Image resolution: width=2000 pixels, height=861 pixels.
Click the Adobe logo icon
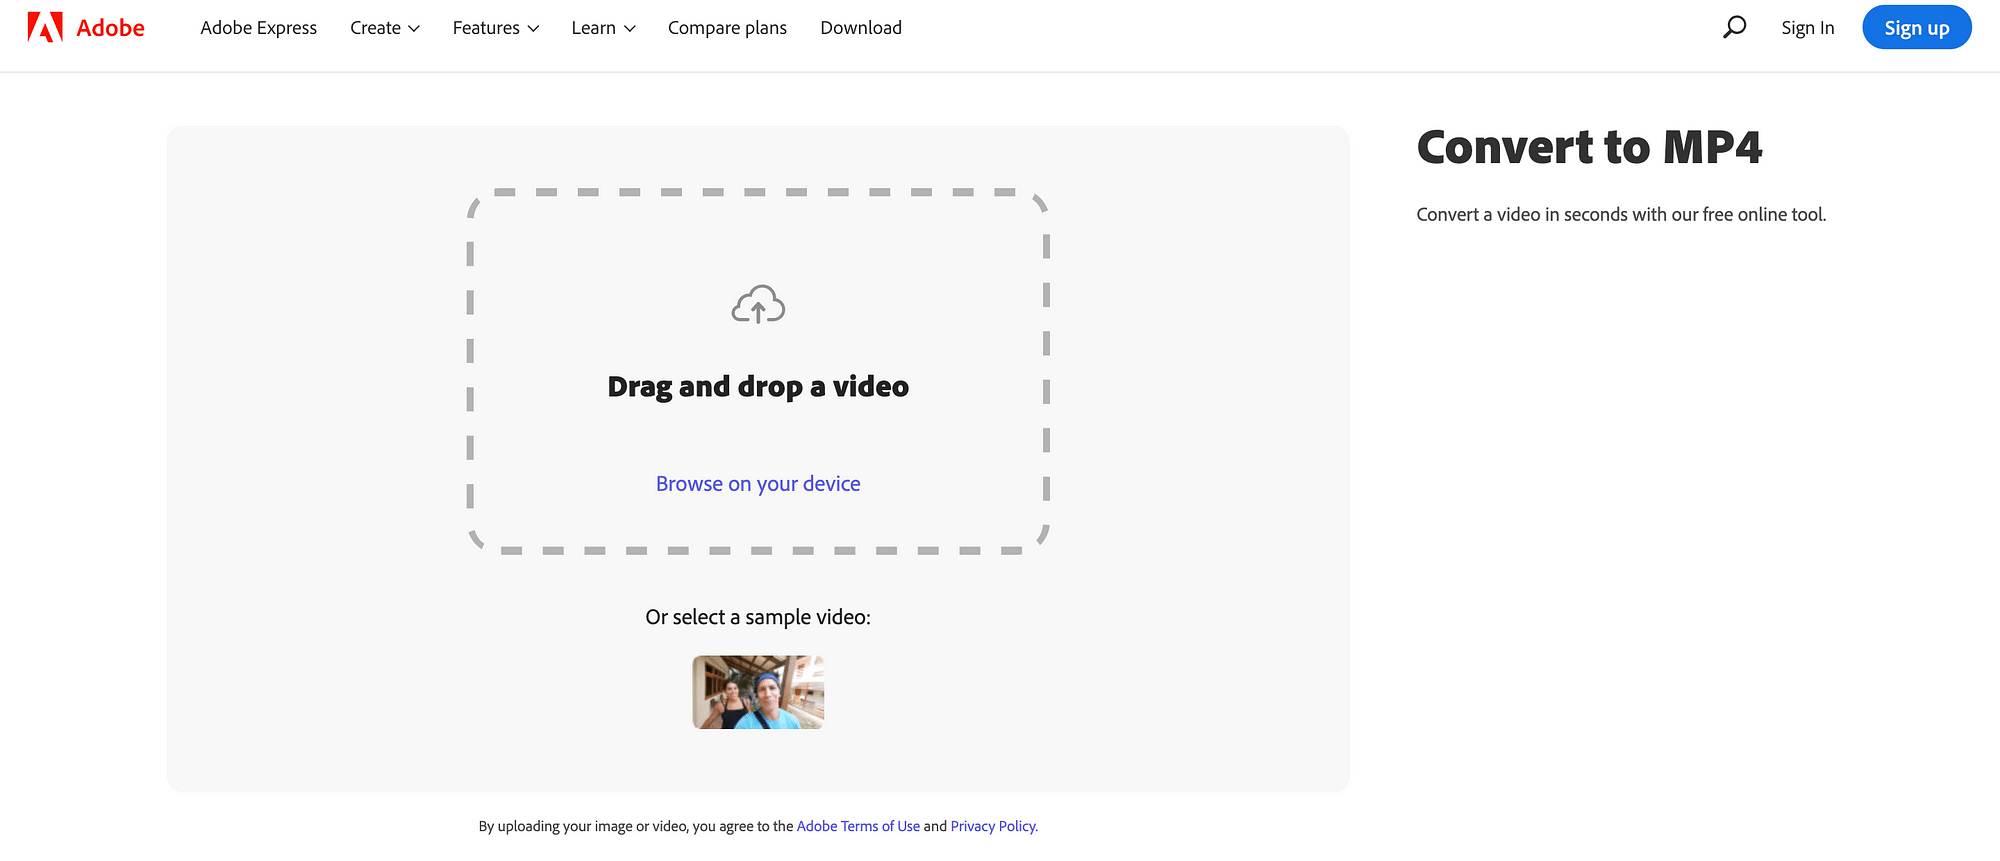45,27
